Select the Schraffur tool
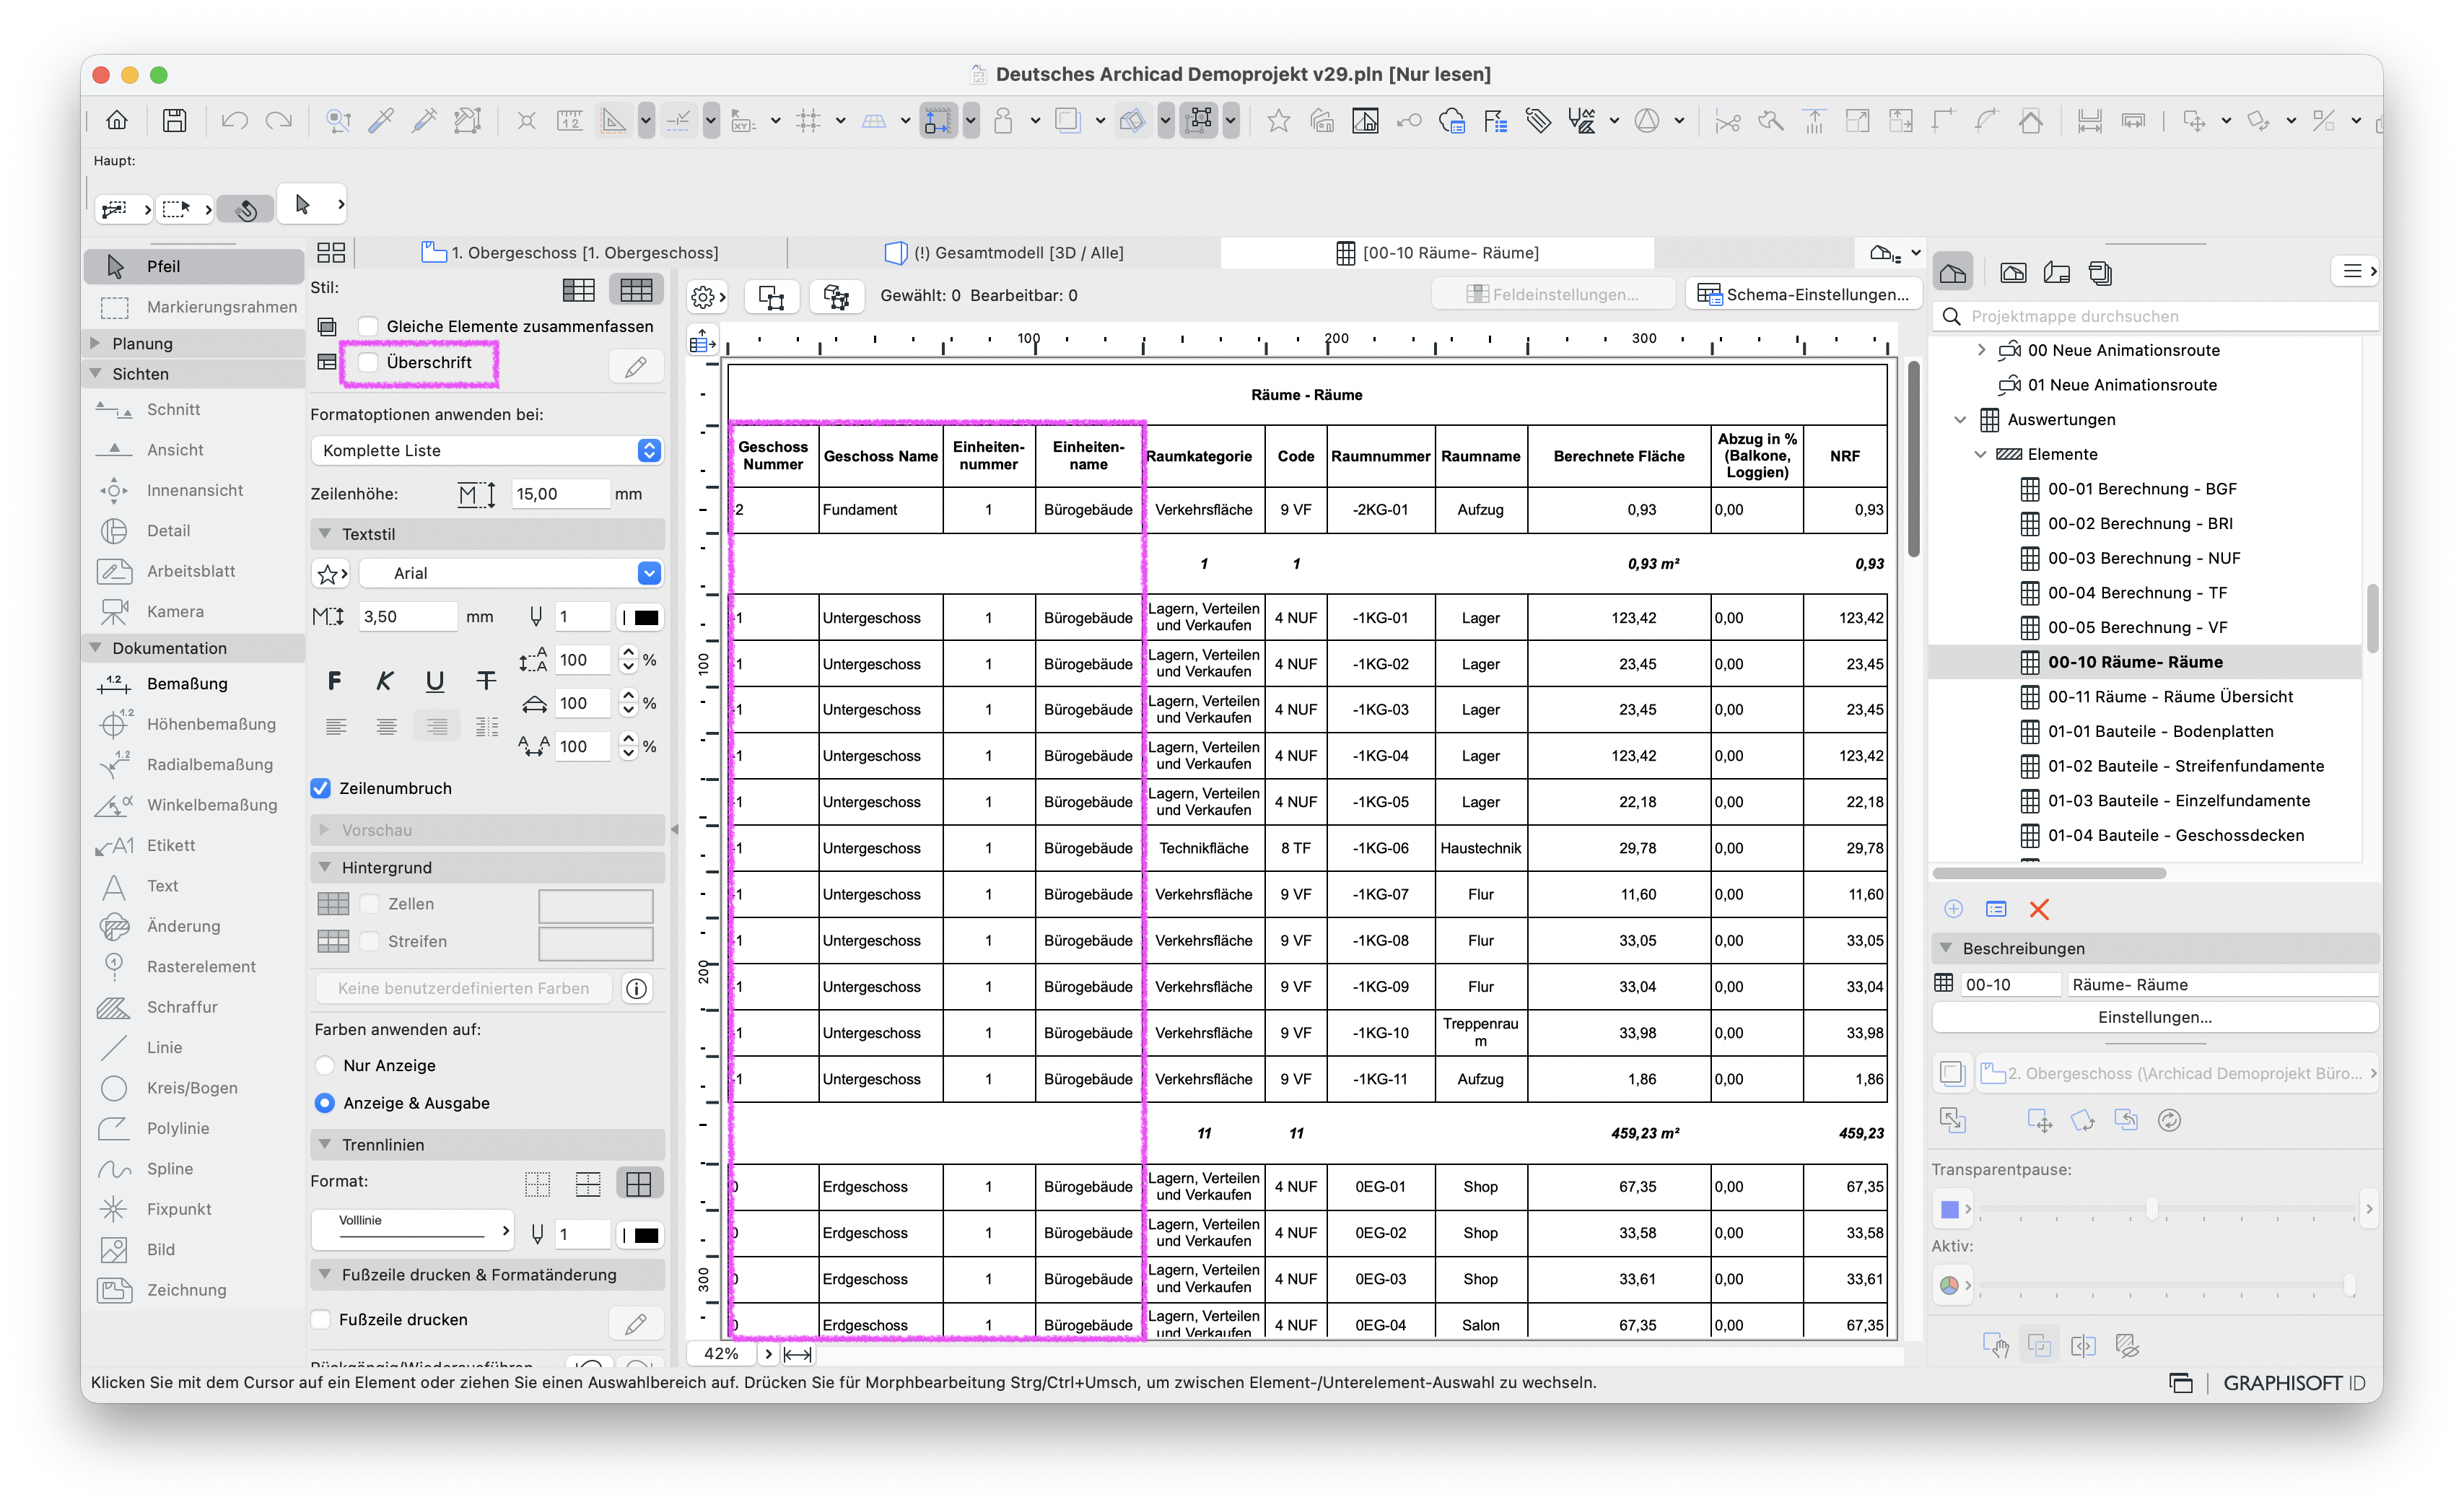Viewport: 2464px width, 1510px height. 194,1007
